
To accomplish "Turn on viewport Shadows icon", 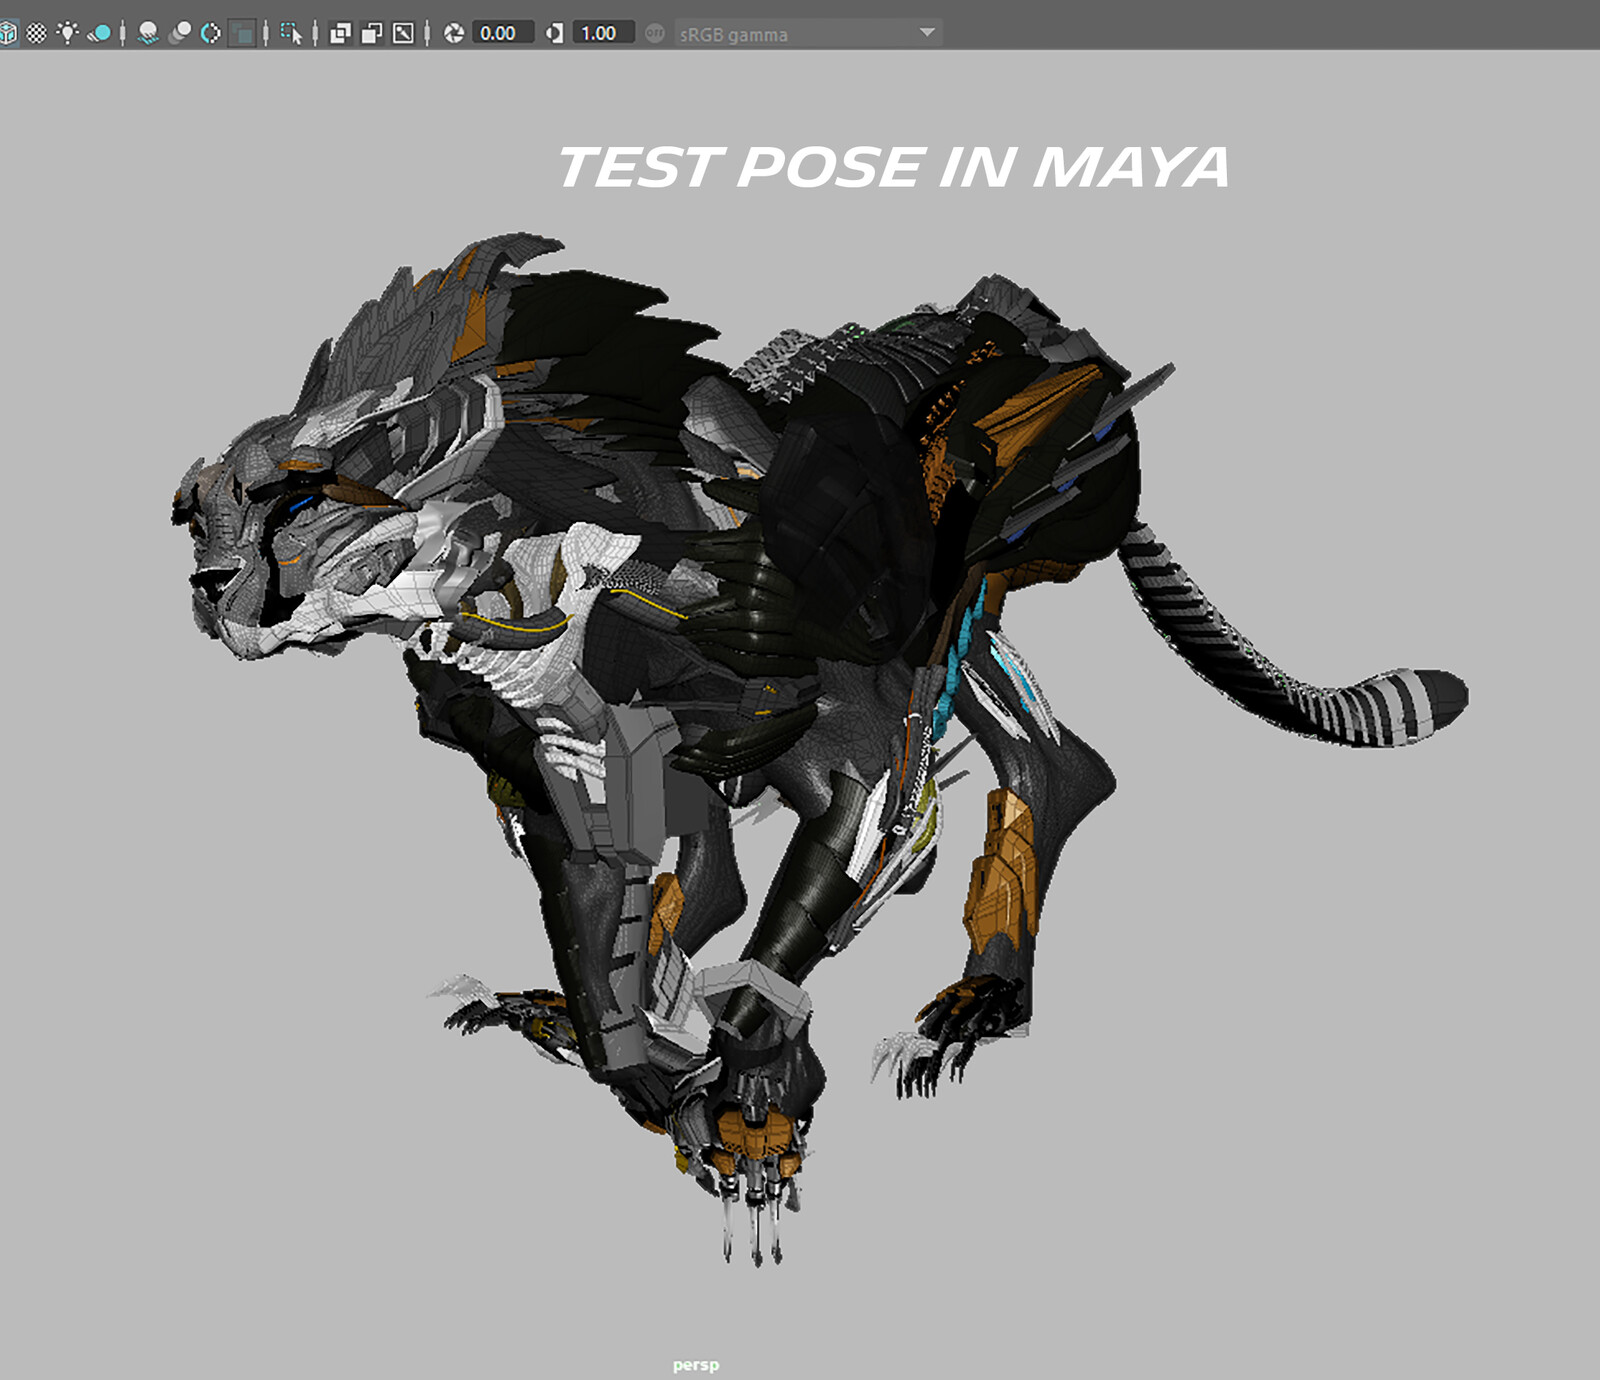I will 99,33.
